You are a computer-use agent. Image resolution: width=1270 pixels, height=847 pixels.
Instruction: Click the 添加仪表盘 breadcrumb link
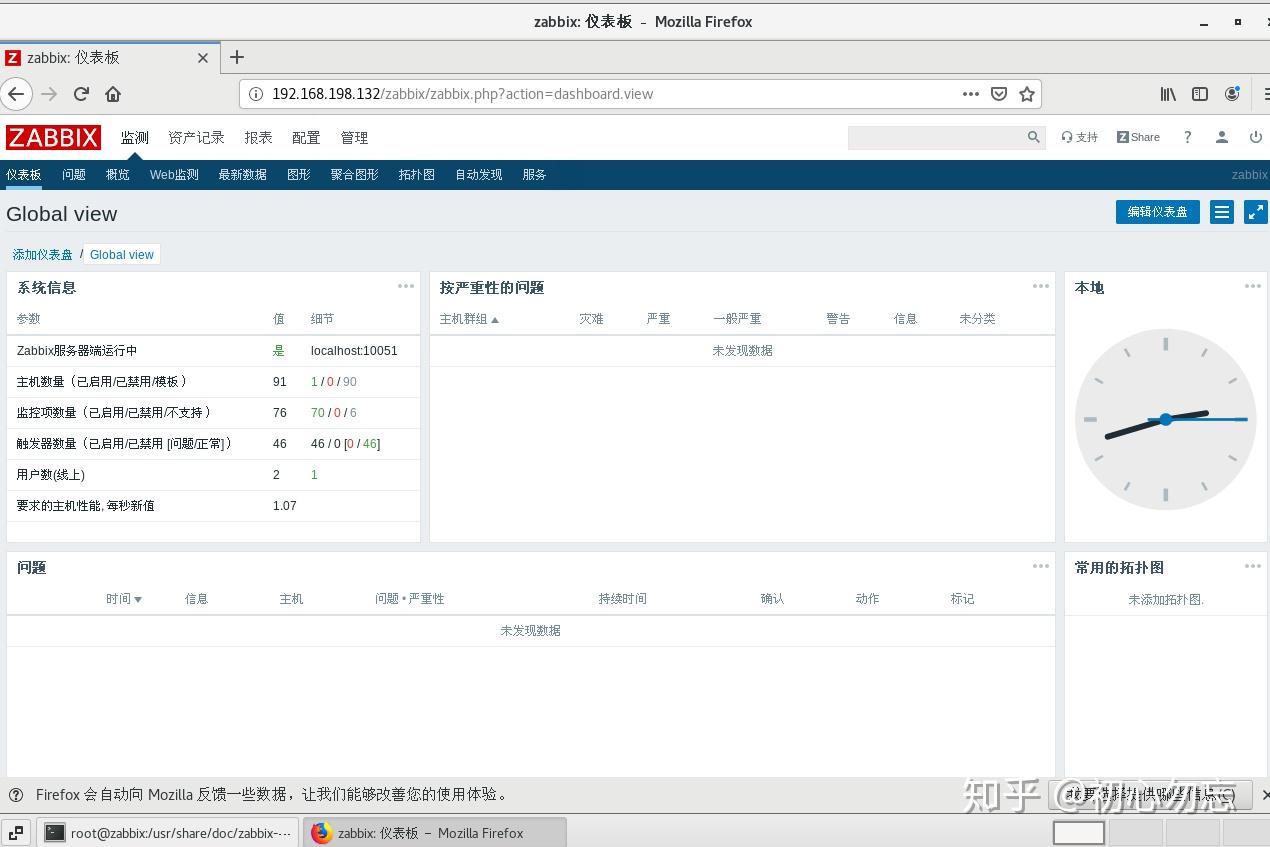click(43, 255)
